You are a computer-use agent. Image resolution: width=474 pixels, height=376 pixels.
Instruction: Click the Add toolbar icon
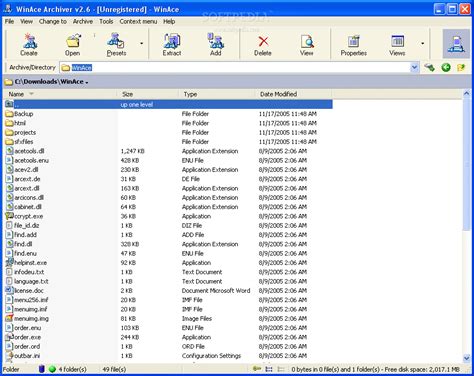point(216,45)
